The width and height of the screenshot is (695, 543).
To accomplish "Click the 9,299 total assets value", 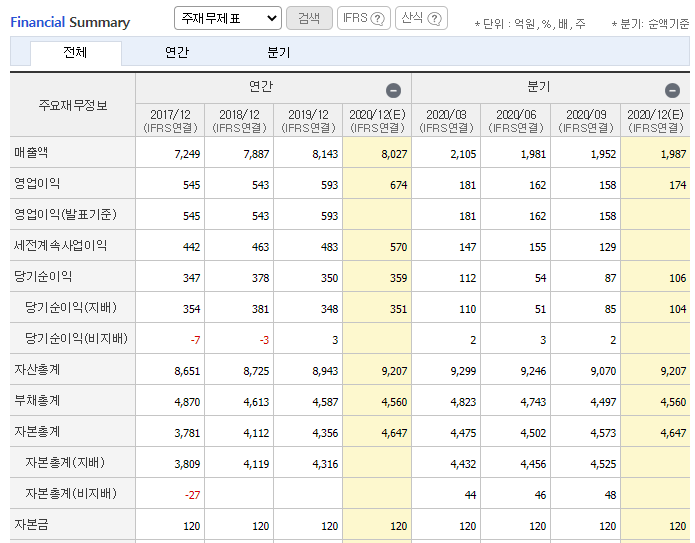I will click(x=463, y=371).
